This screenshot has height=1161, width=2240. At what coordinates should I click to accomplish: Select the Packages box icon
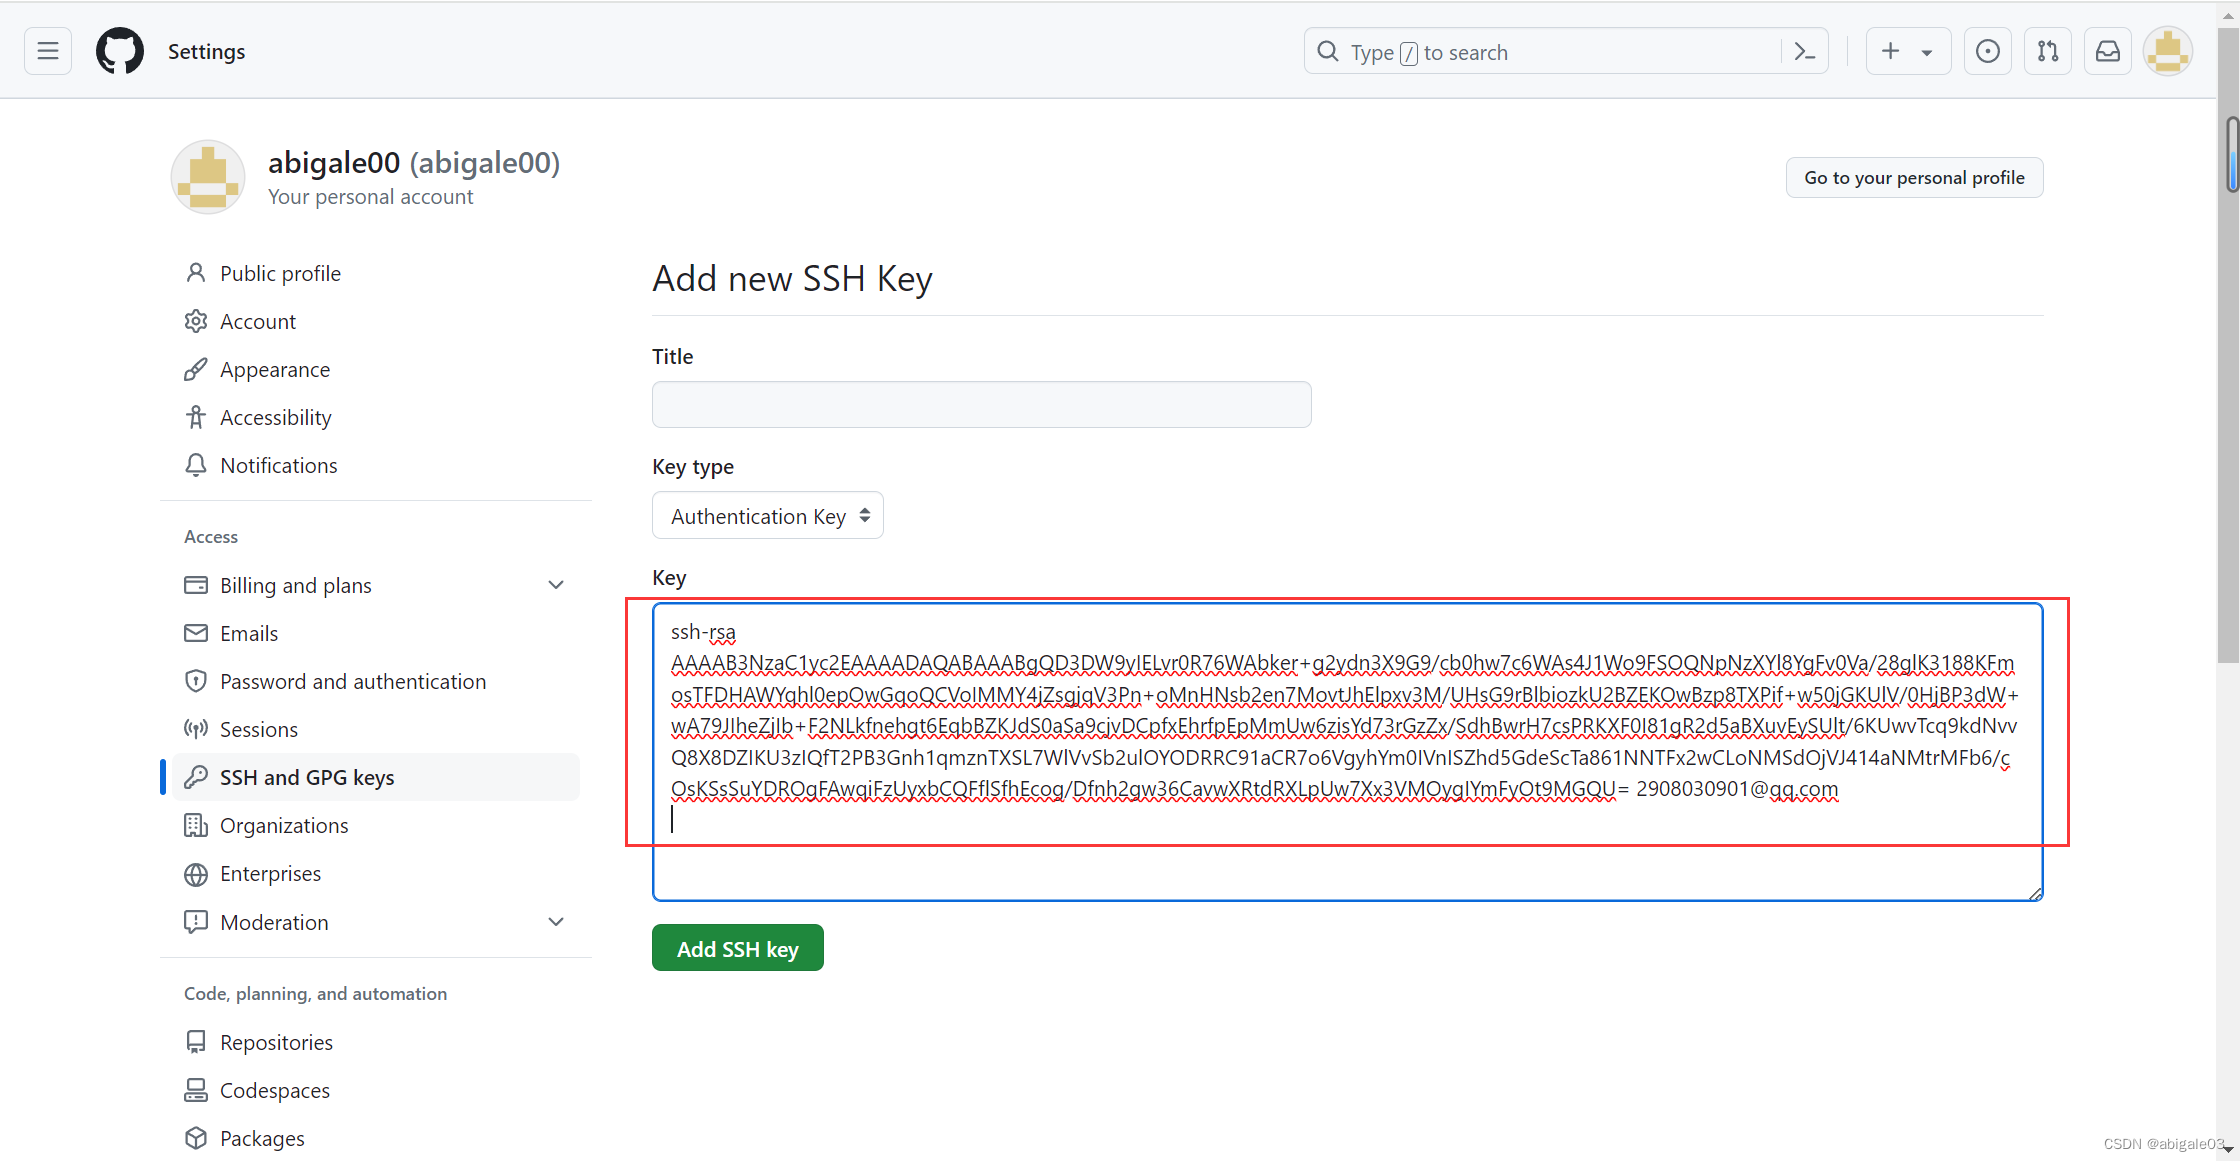coord(196,1138)
